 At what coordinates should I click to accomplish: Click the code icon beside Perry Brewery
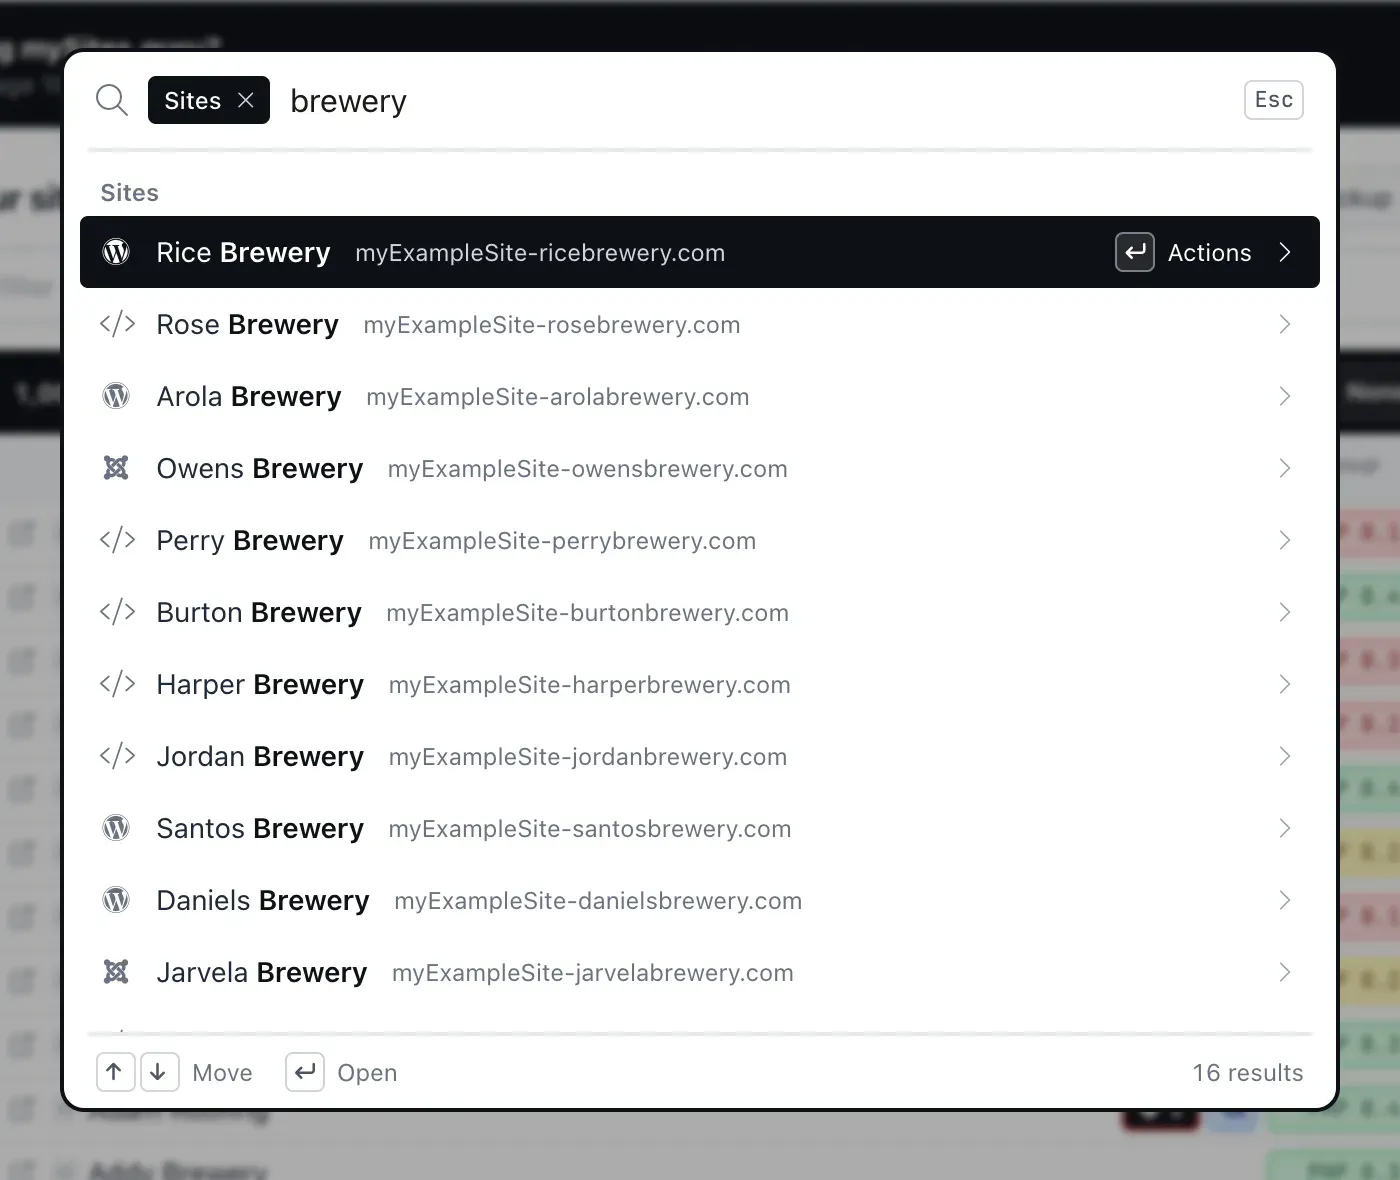click(x=117, y=540)
